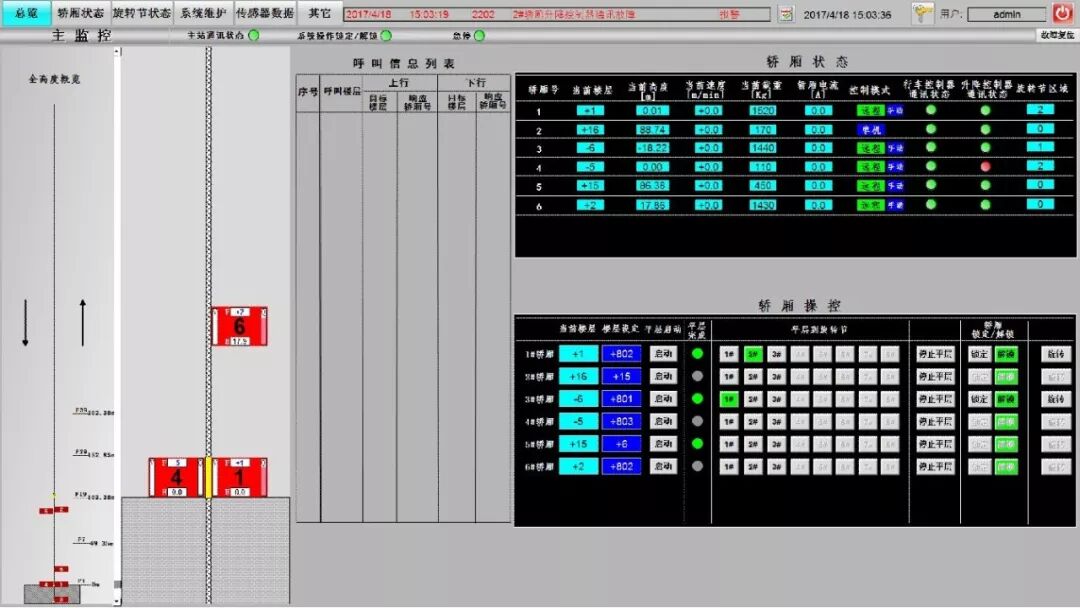
Task: Switch to the 传感器数据 tab
Action: pyautogui.click(x=264, y=14)
